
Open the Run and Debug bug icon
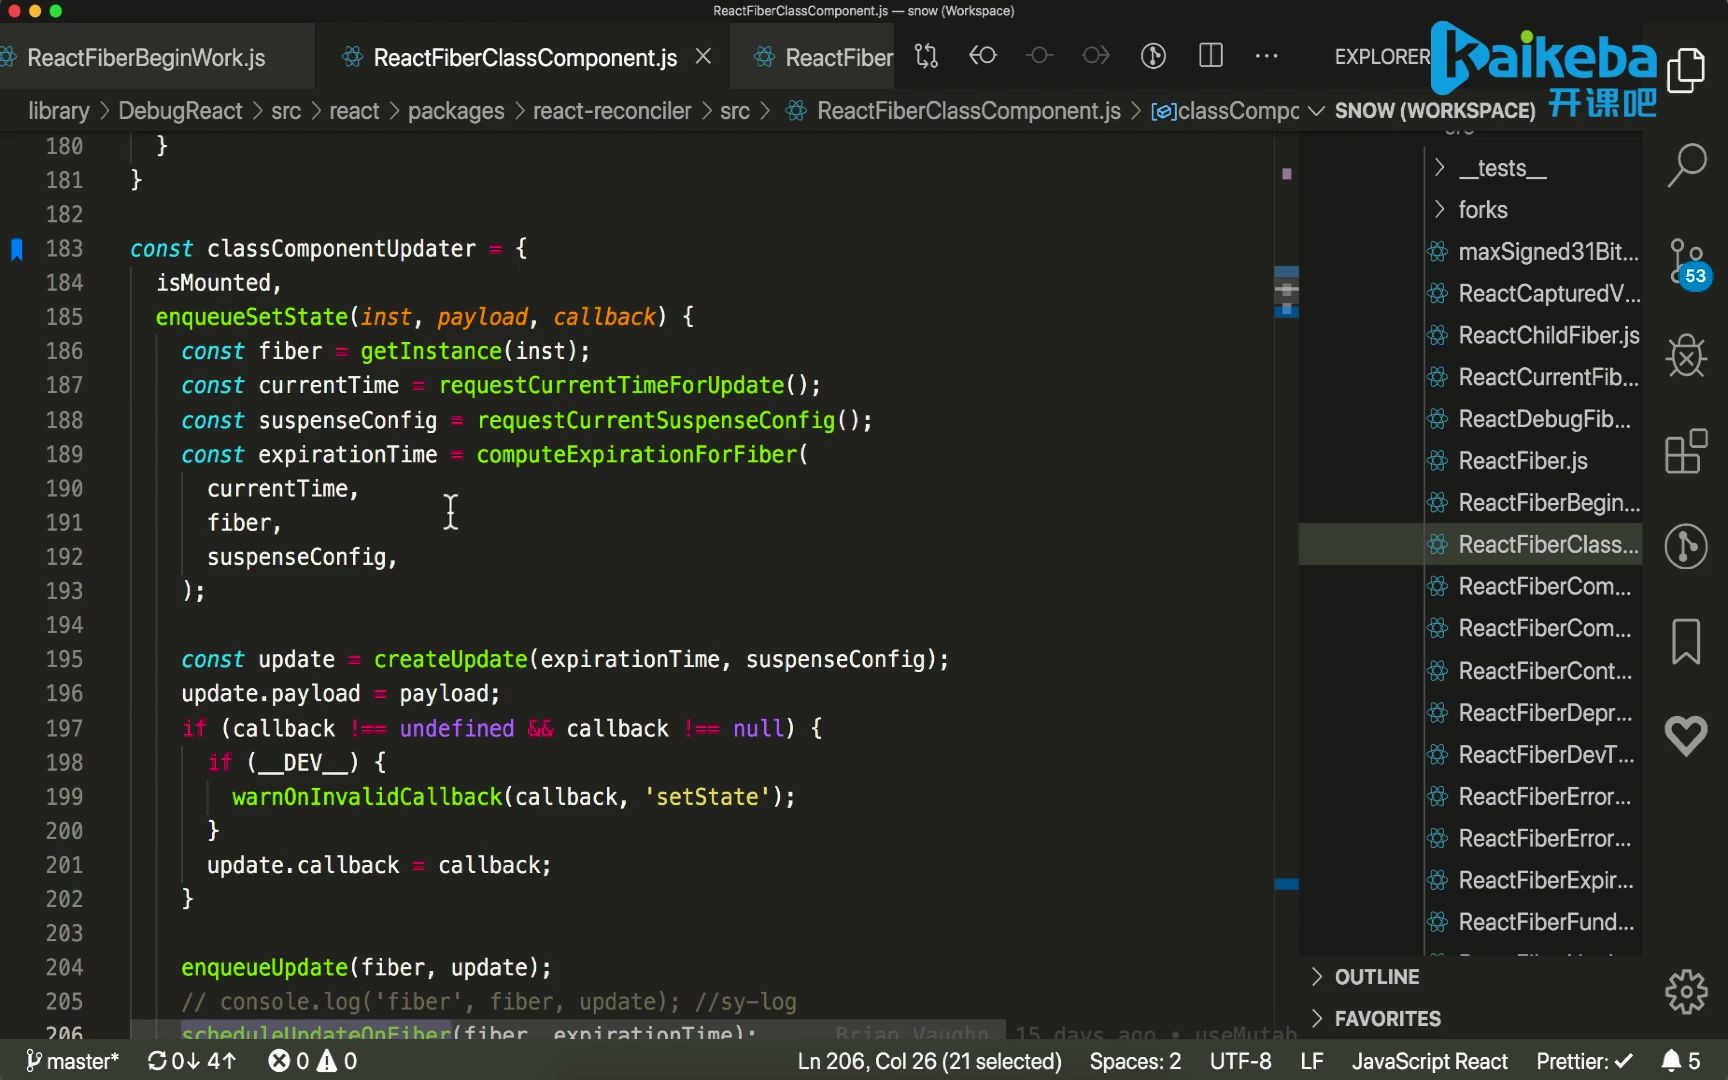1686,356
